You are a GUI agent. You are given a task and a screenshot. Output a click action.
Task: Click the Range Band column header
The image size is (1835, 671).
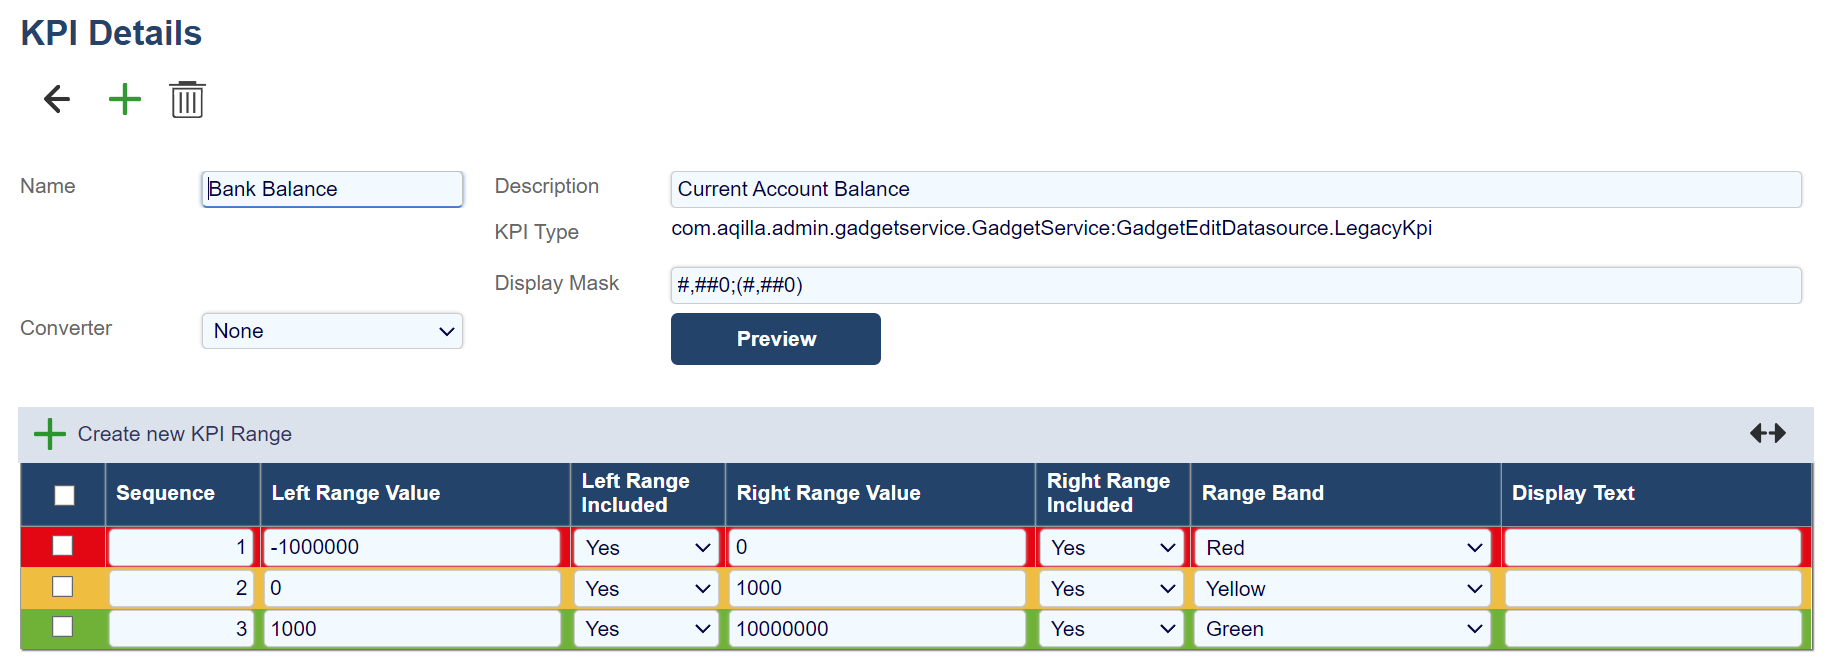point(1262,493)
